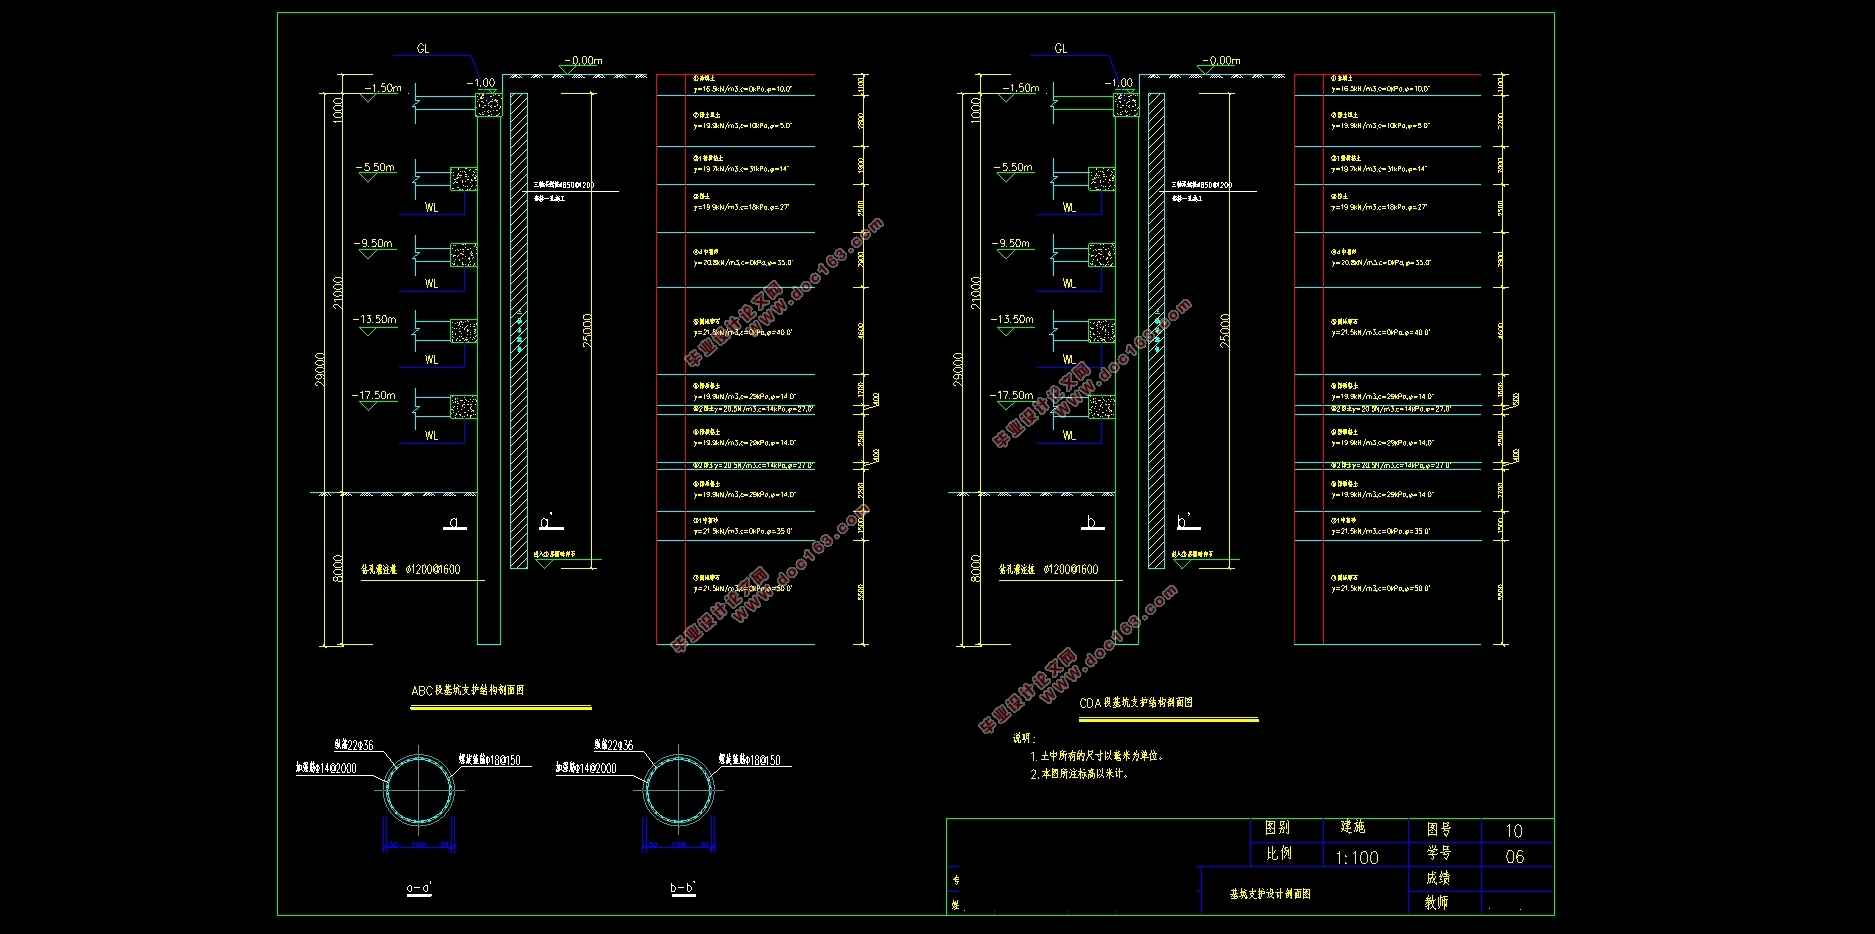1875x934 pixels.
Task: Click '钻孔灌注桩 Φ1200@1600' label in ABC drawing
Action: 411,569
